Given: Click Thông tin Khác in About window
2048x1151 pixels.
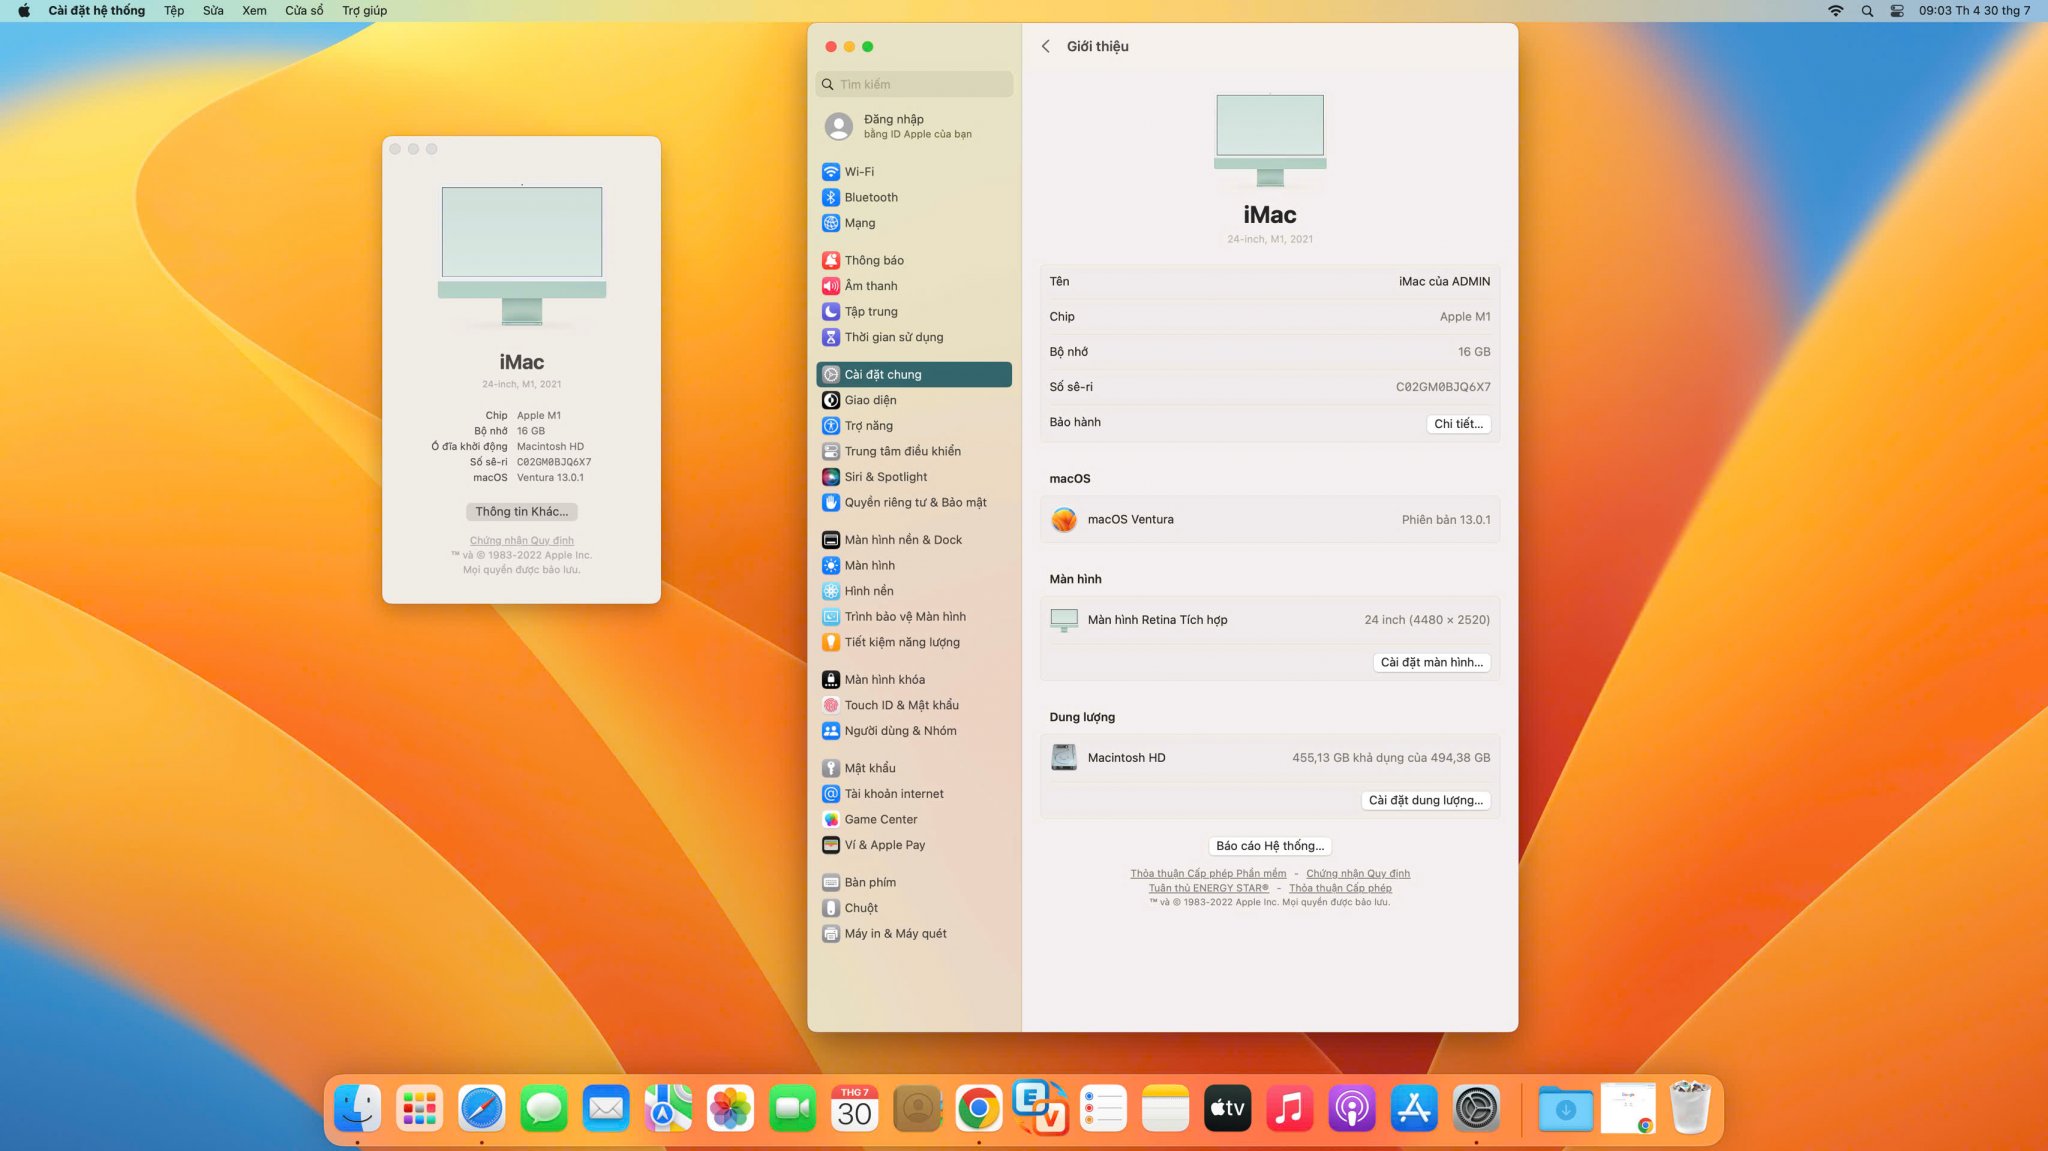Looking at the screenshot, I should point(521,511).
